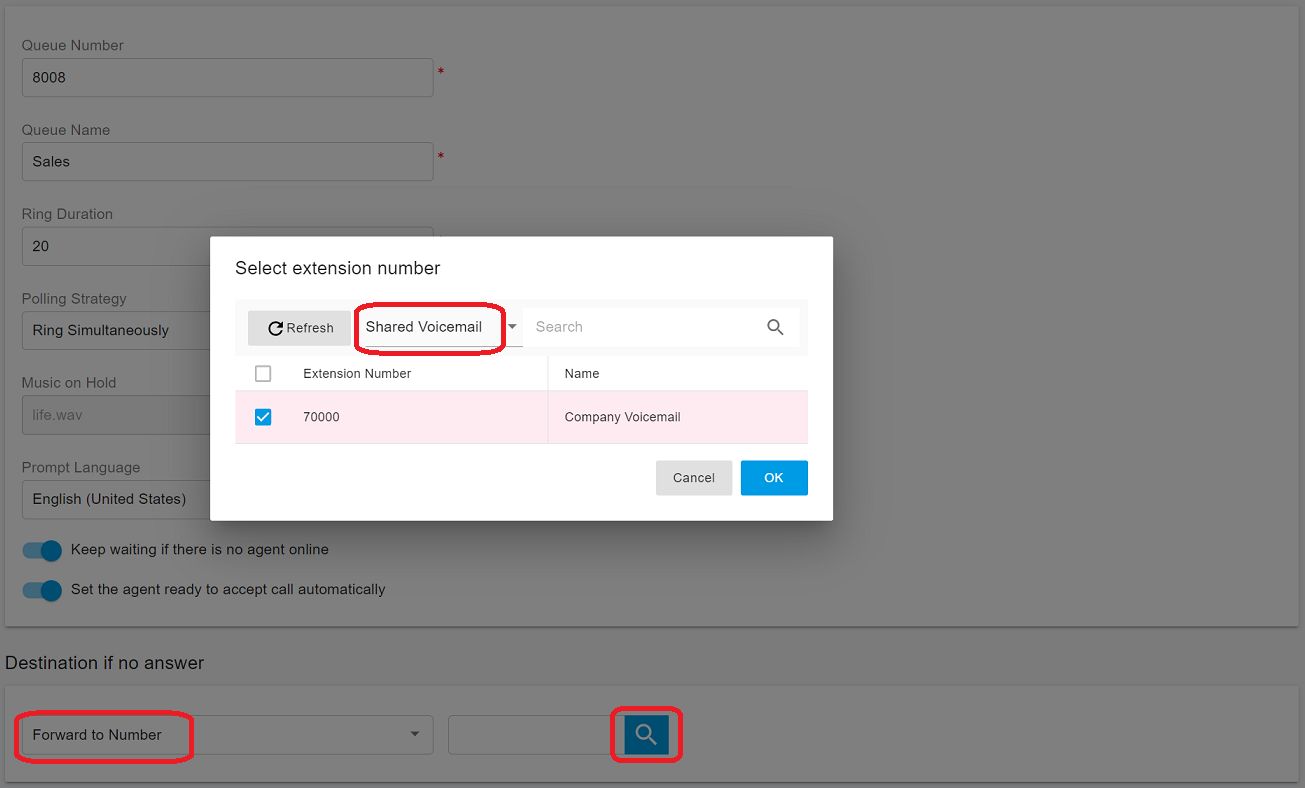This screenshot has height=788, width=1305.
Task: Click the Queue Name field showing Sales
Action: click(227, 161)
